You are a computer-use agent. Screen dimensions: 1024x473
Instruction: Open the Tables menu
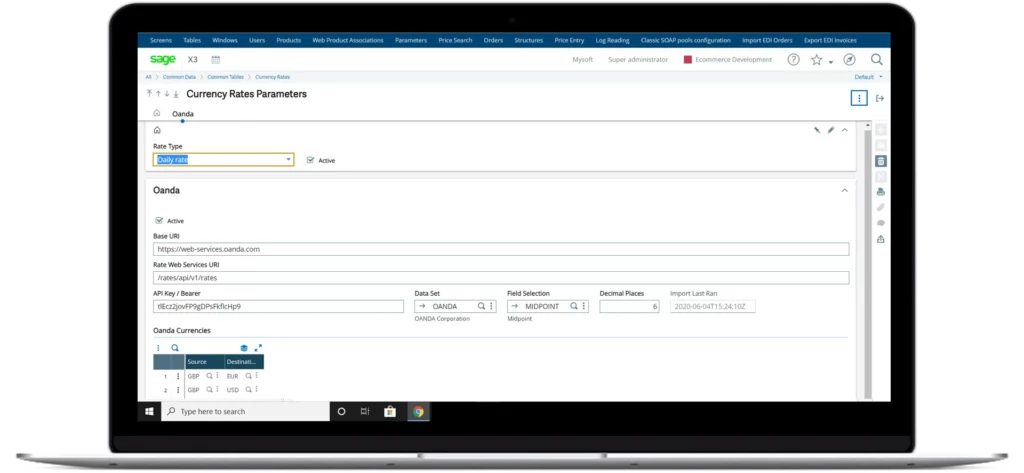(x=192, y=40)
